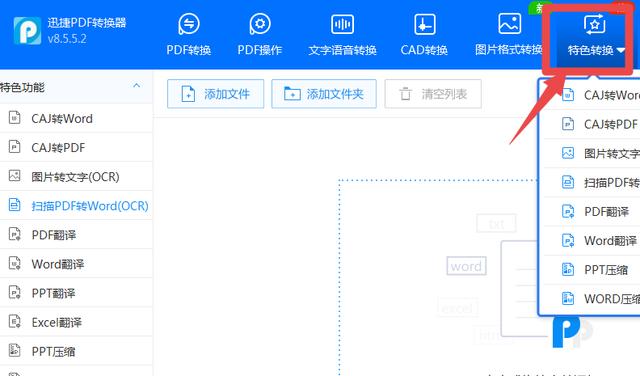This screenshot has width=640, height=376.
Task: Choose PPT压缩 text in dropdown menu
Action: click(606, 270)
